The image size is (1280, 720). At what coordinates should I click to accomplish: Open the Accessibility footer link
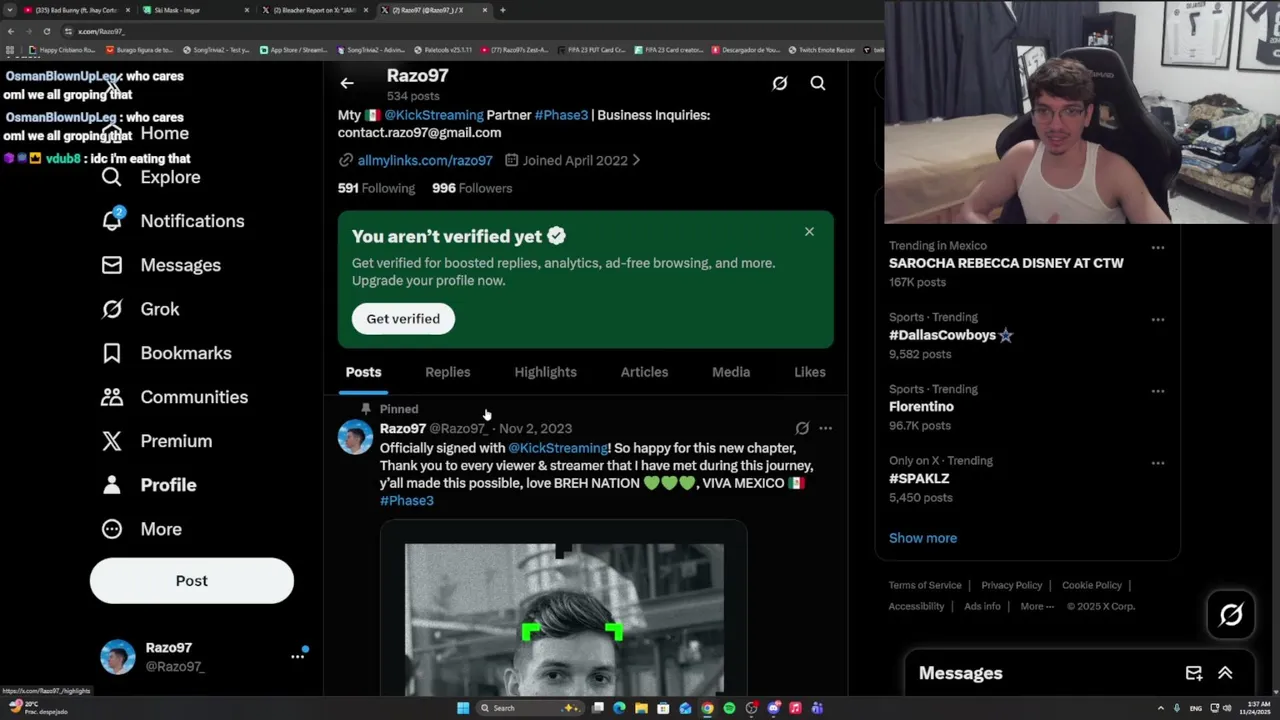[x=916, y=606]
